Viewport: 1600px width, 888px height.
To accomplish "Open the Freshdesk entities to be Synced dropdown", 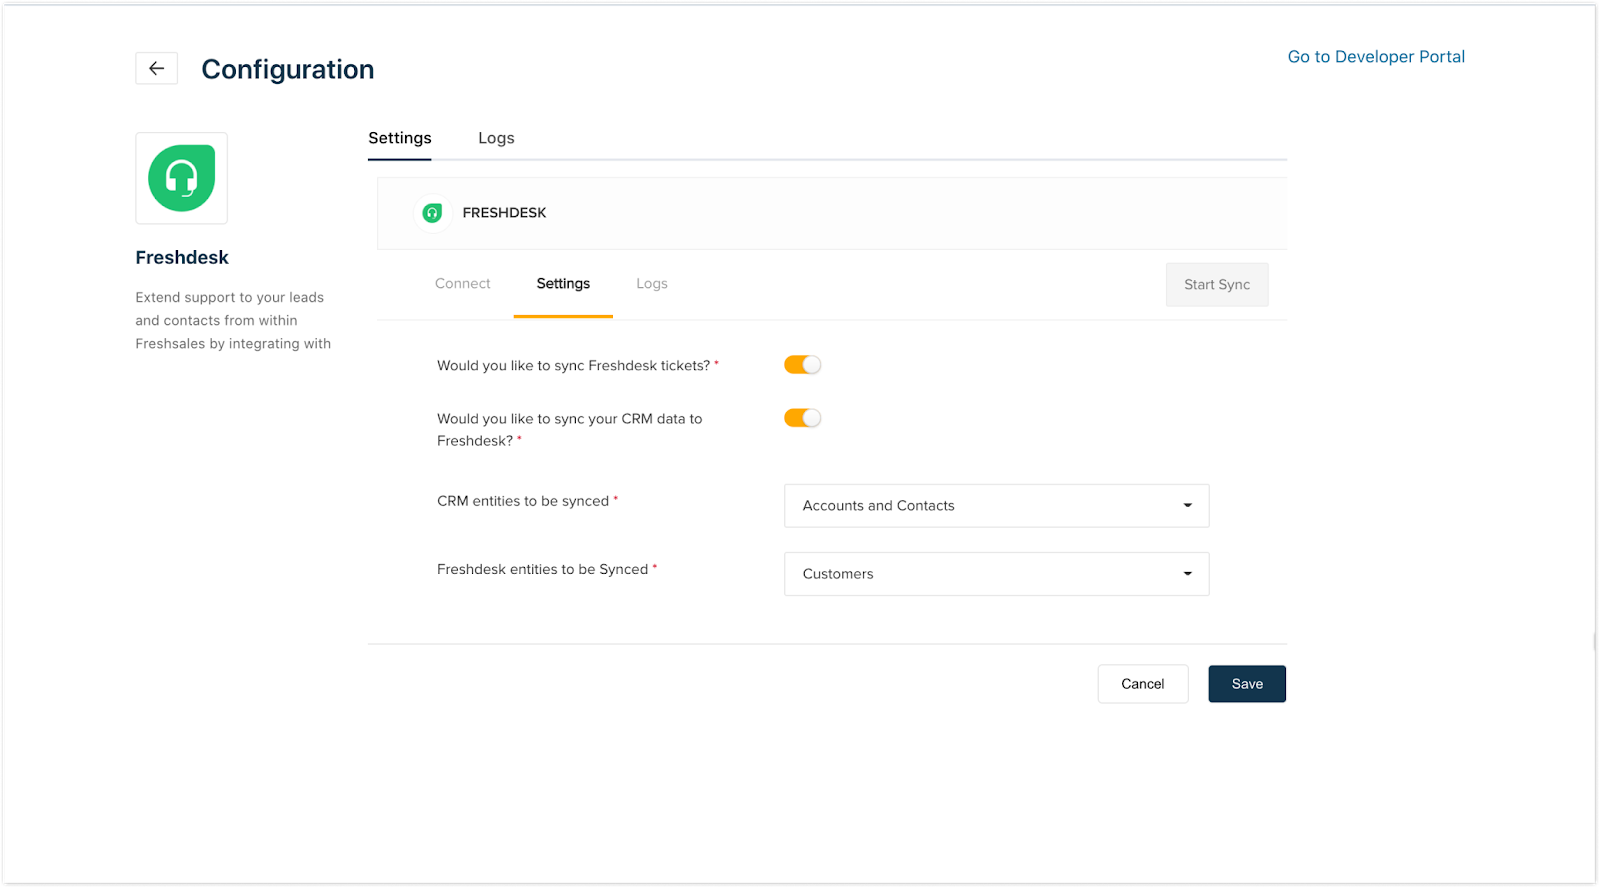I will (996, 574).
